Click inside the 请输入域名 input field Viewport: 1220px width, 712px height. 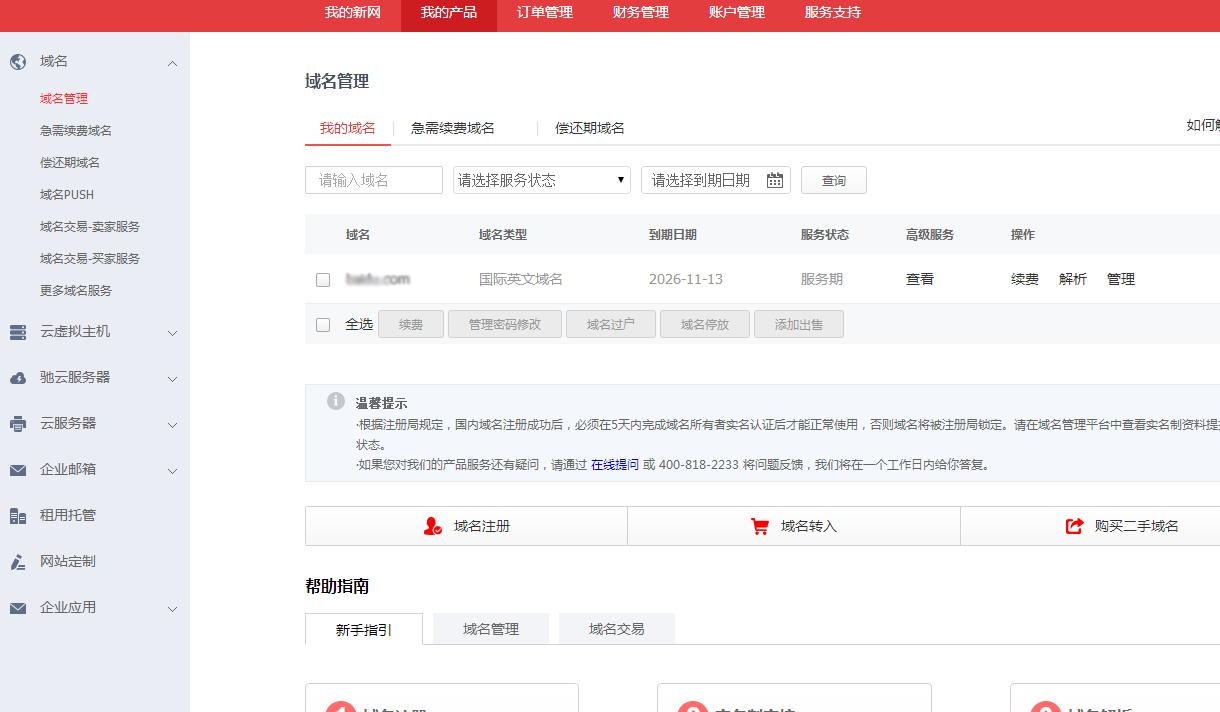pos(373,180)
